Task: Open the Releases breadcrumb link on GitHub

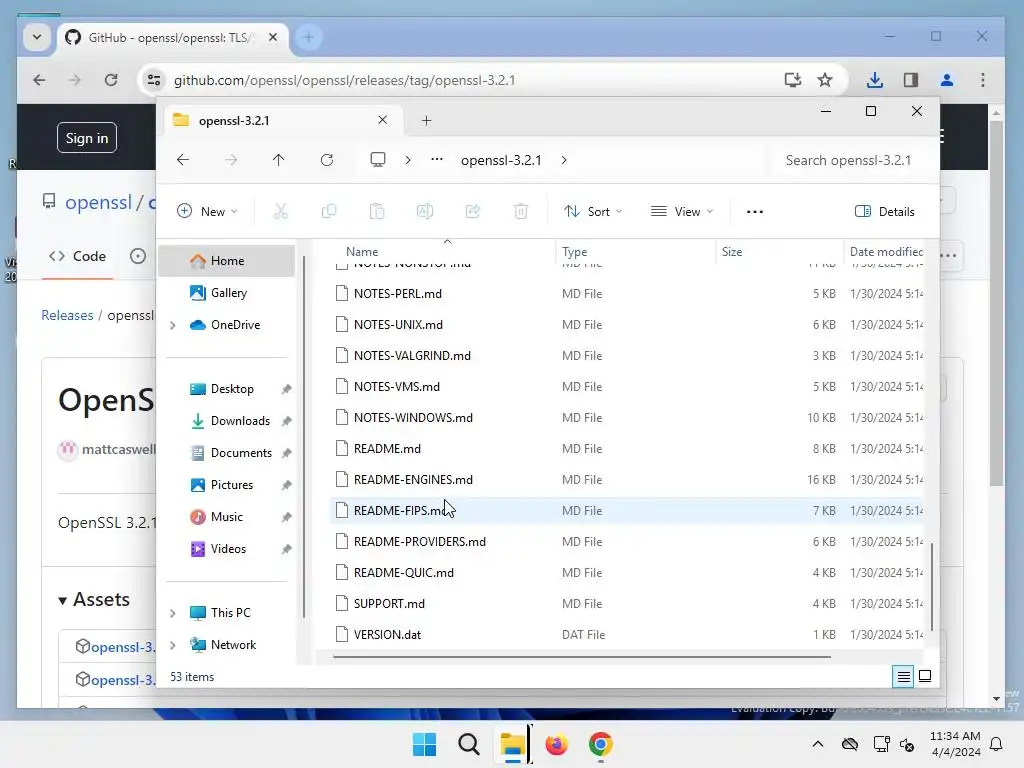Action: pos(67,315)
